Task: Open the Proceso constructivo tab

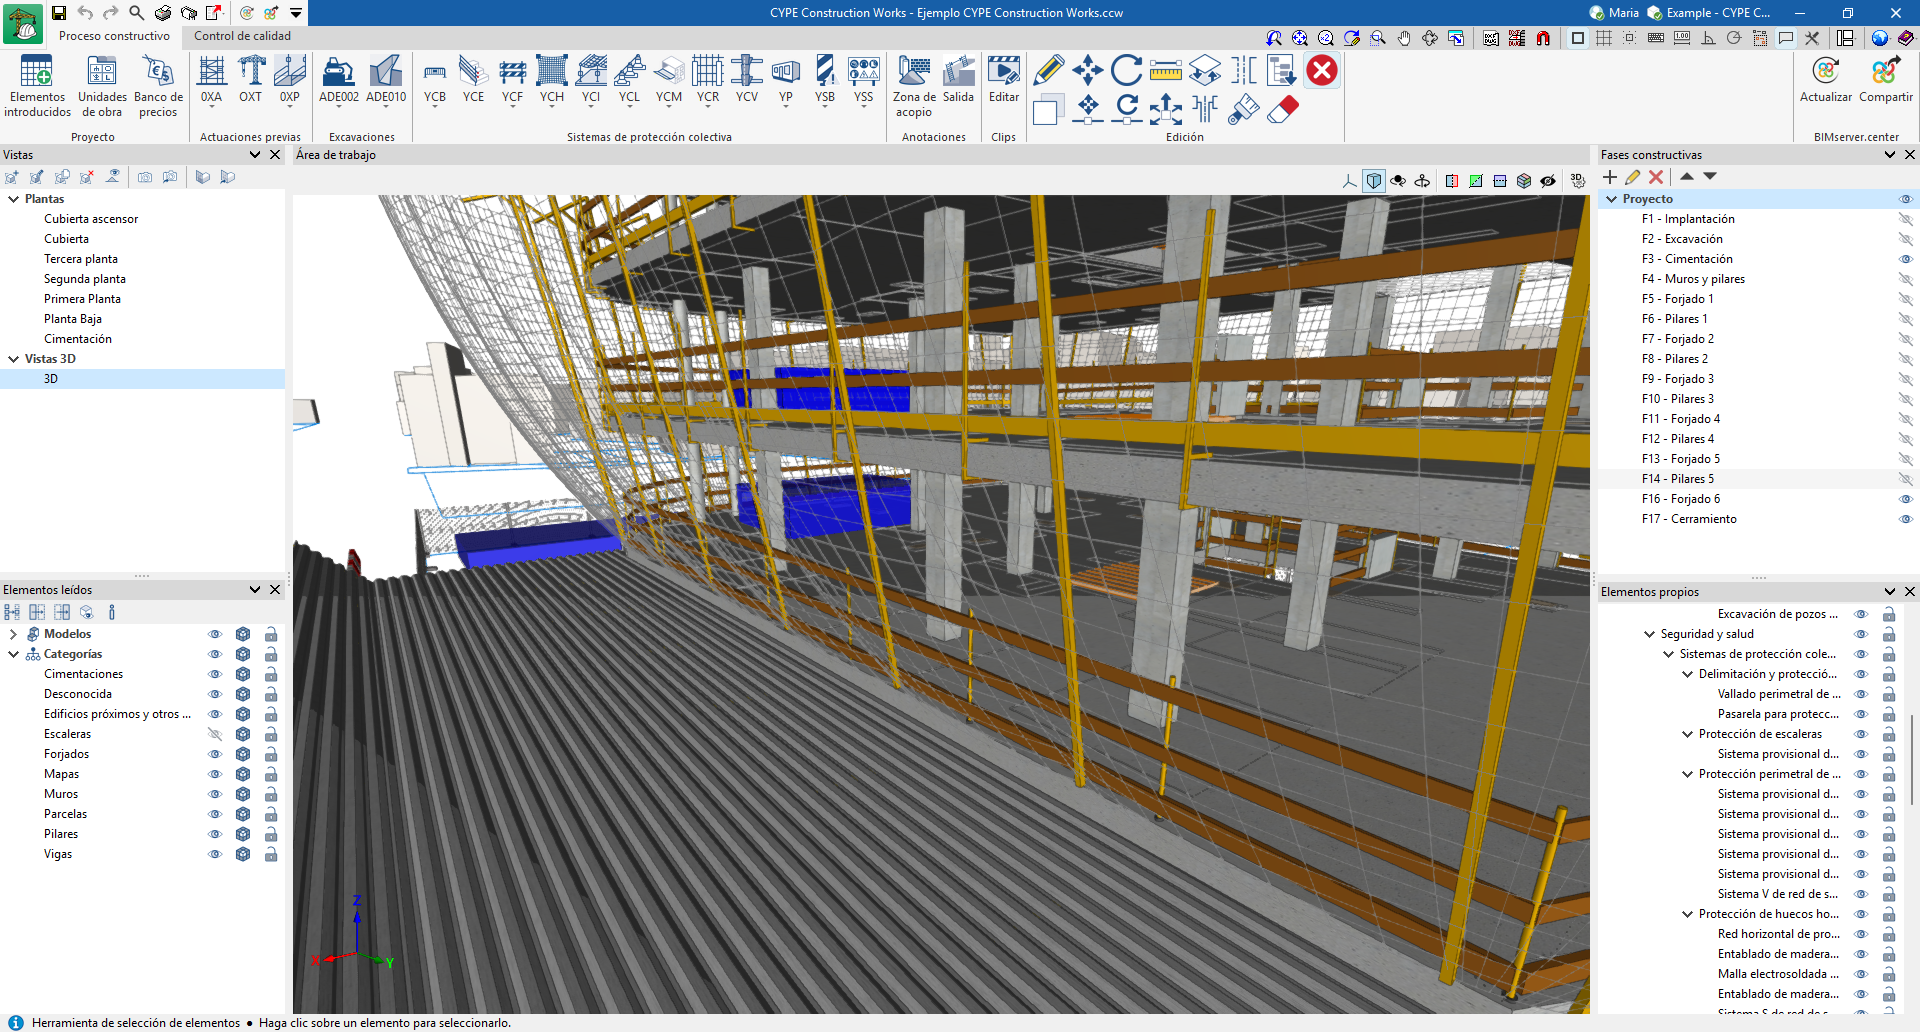Action: tap(114, 36)
